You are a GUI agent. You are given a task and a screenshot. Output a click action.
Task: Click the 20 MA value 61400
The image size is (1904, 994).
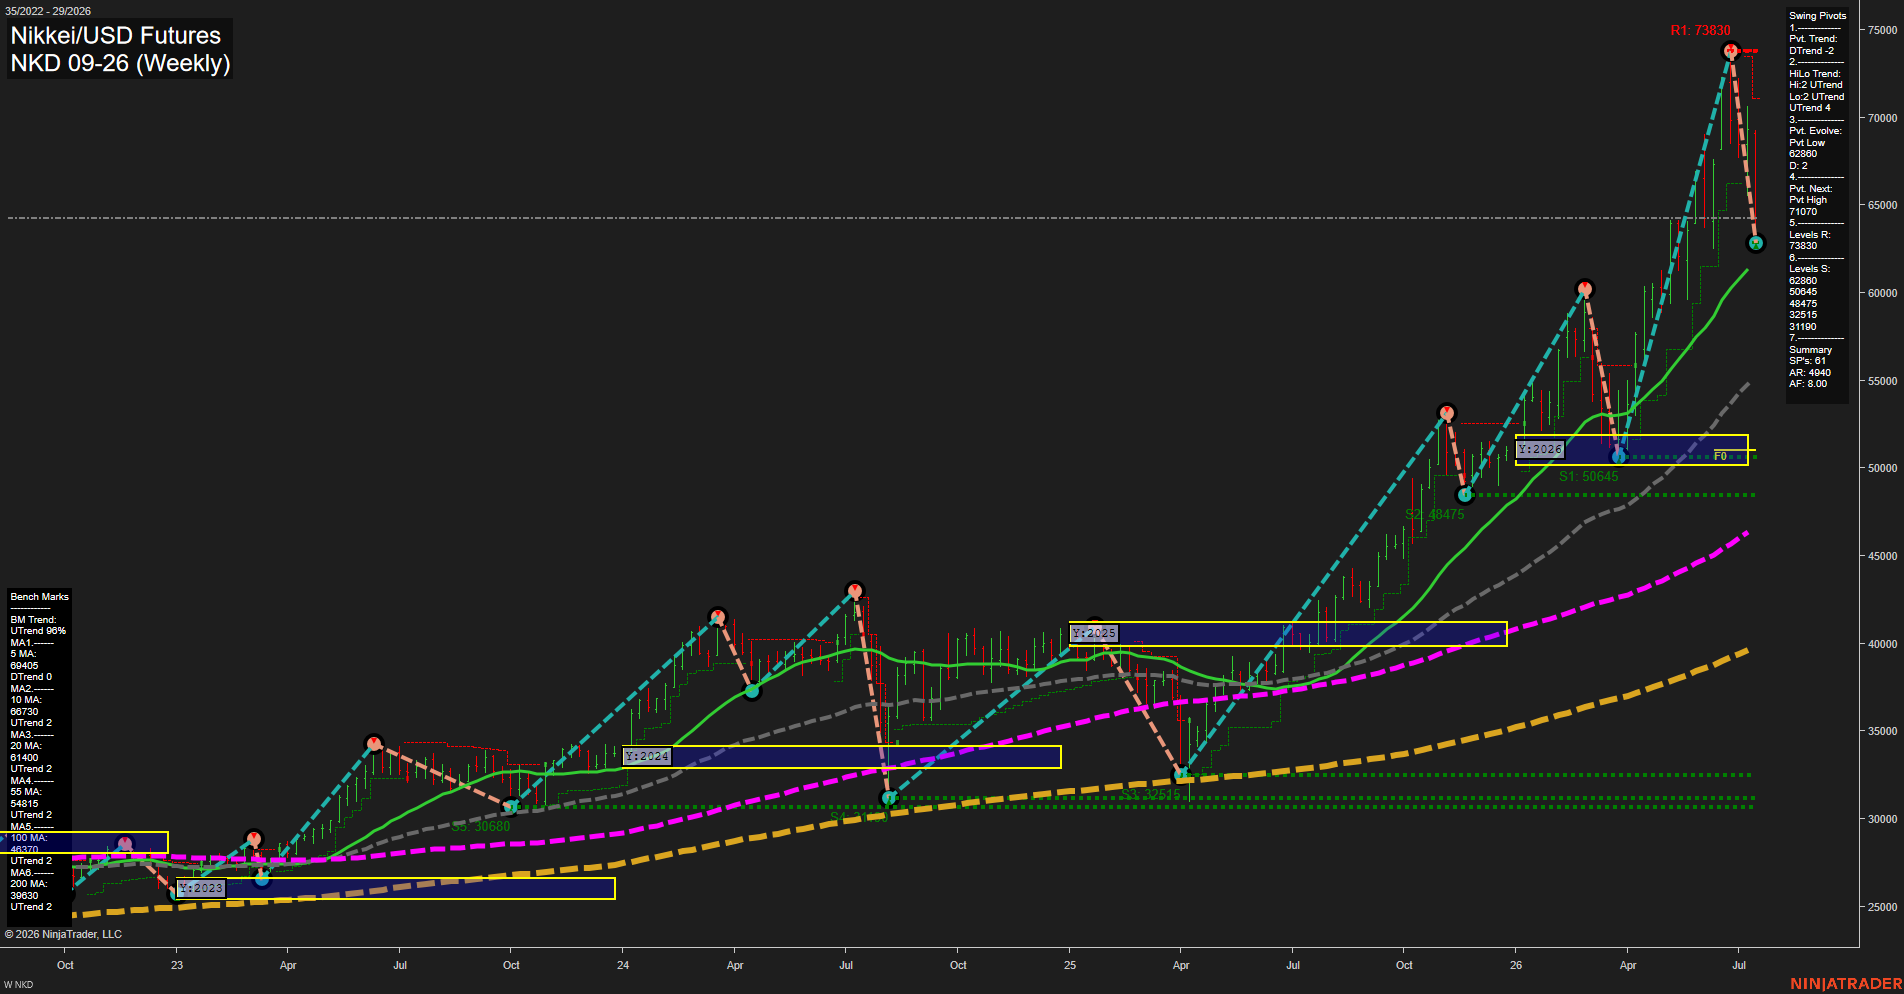tap(24, 758)
